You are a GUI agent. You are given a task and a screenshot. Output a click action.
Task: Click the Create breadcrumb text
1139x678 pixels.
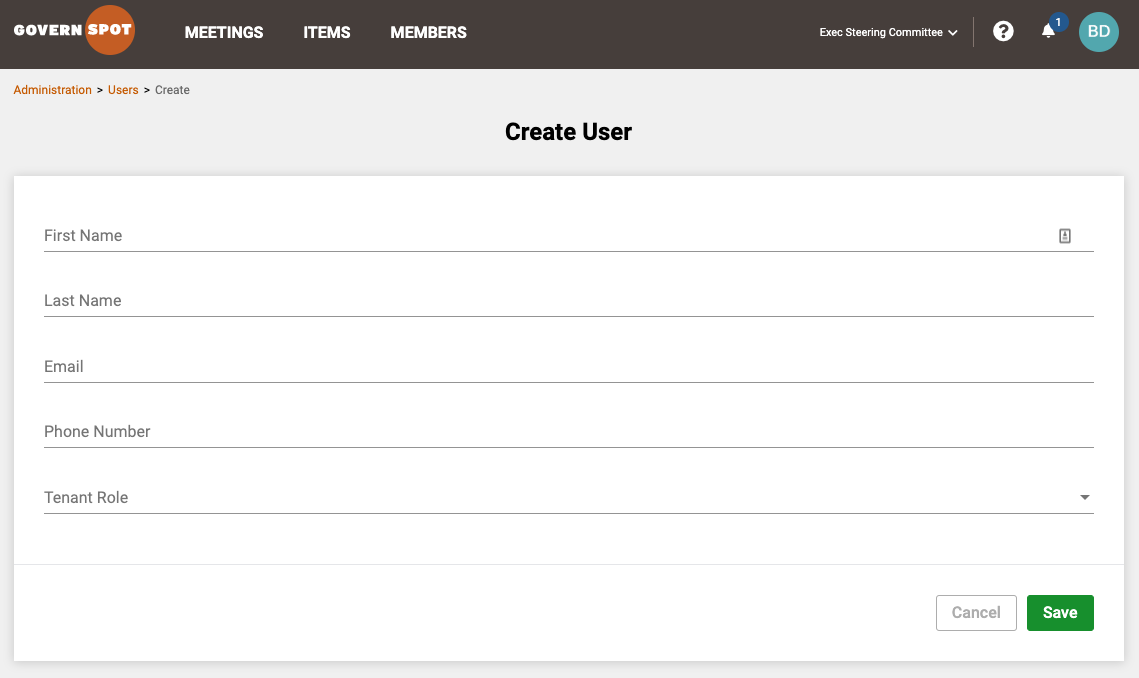172,90
